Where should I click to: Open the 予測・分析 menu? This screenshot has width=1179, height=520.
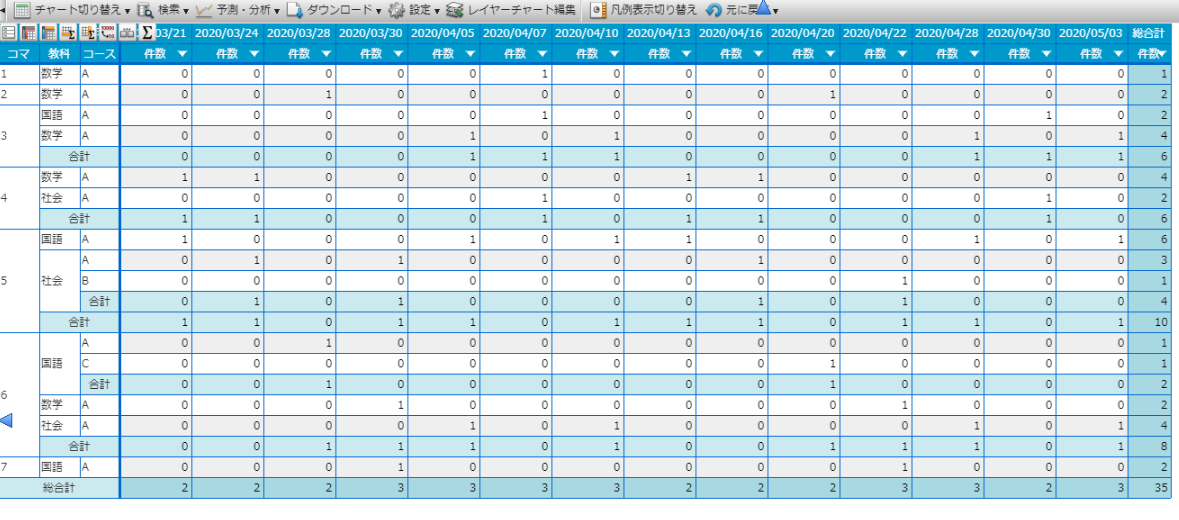click(x=238, y=11)
